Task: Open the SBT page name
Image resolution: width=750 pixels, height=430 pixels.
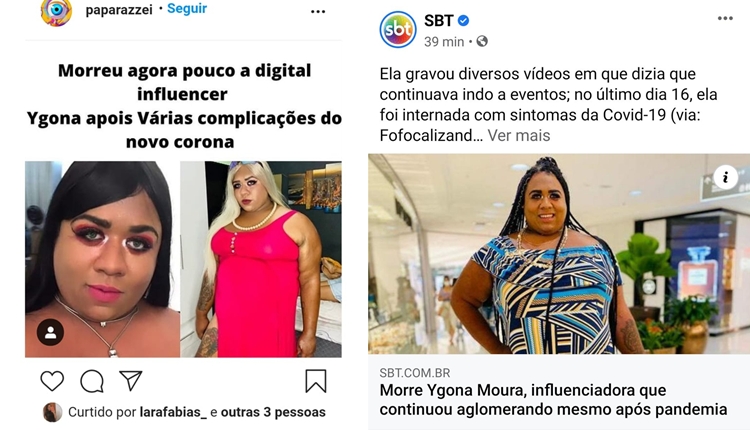Action: (x=439, y=21)
